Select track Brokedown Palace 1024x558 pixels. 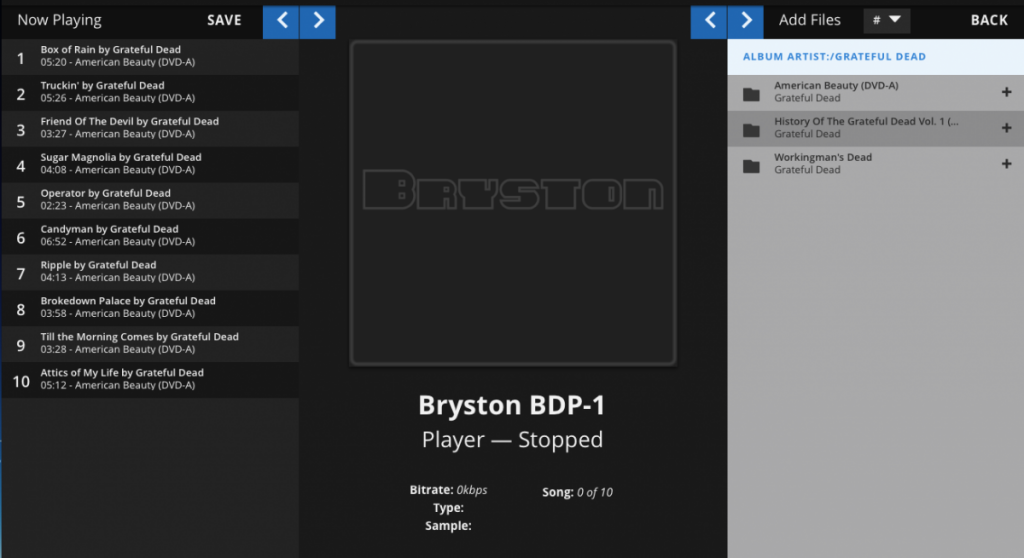click(x=150, y=308)
